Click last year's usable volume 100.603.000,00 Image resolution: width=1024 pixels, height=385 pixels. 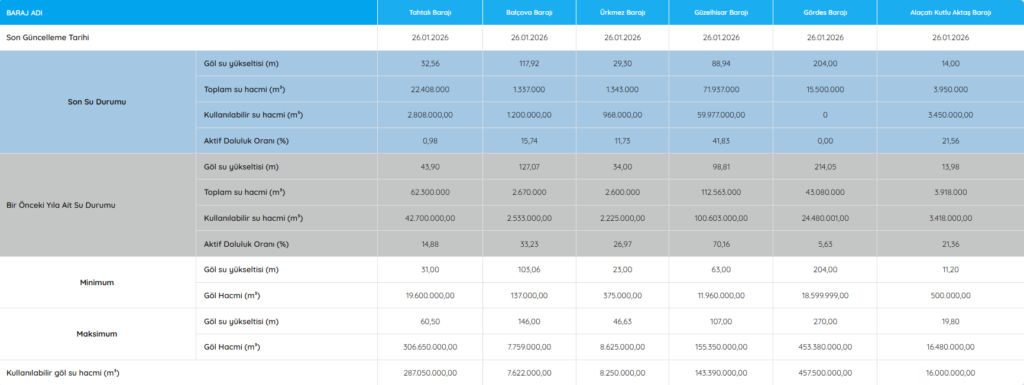(721, 218)
